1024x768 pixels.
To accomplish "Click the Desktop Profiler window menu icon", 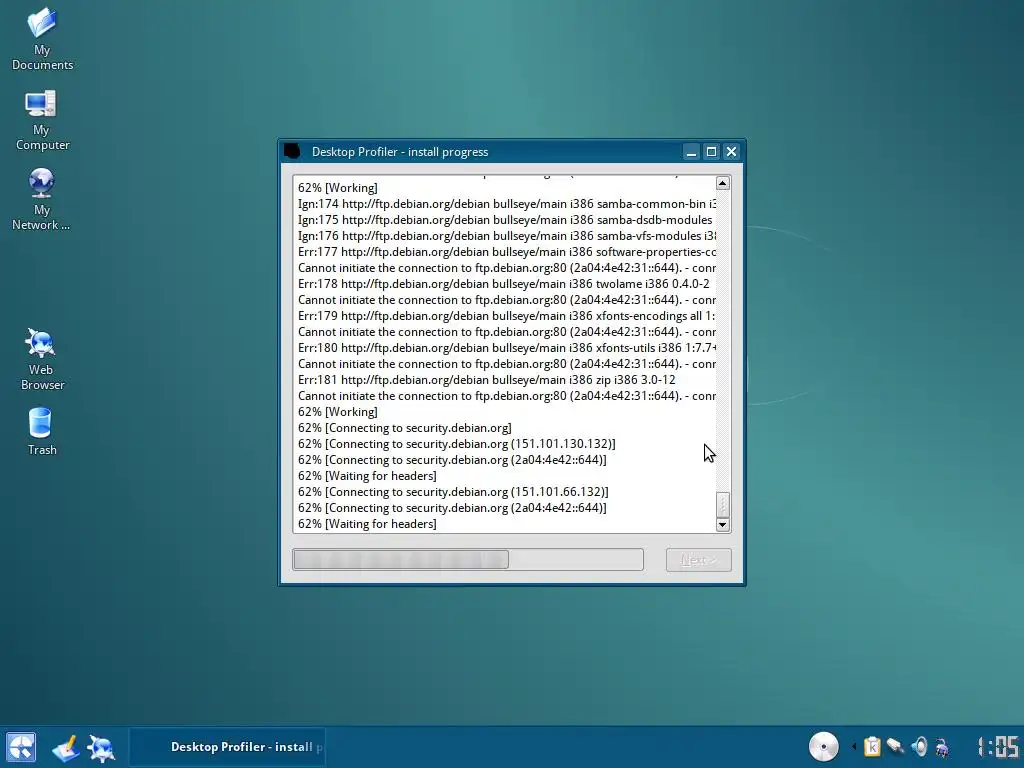I will [x=292, y=152].
